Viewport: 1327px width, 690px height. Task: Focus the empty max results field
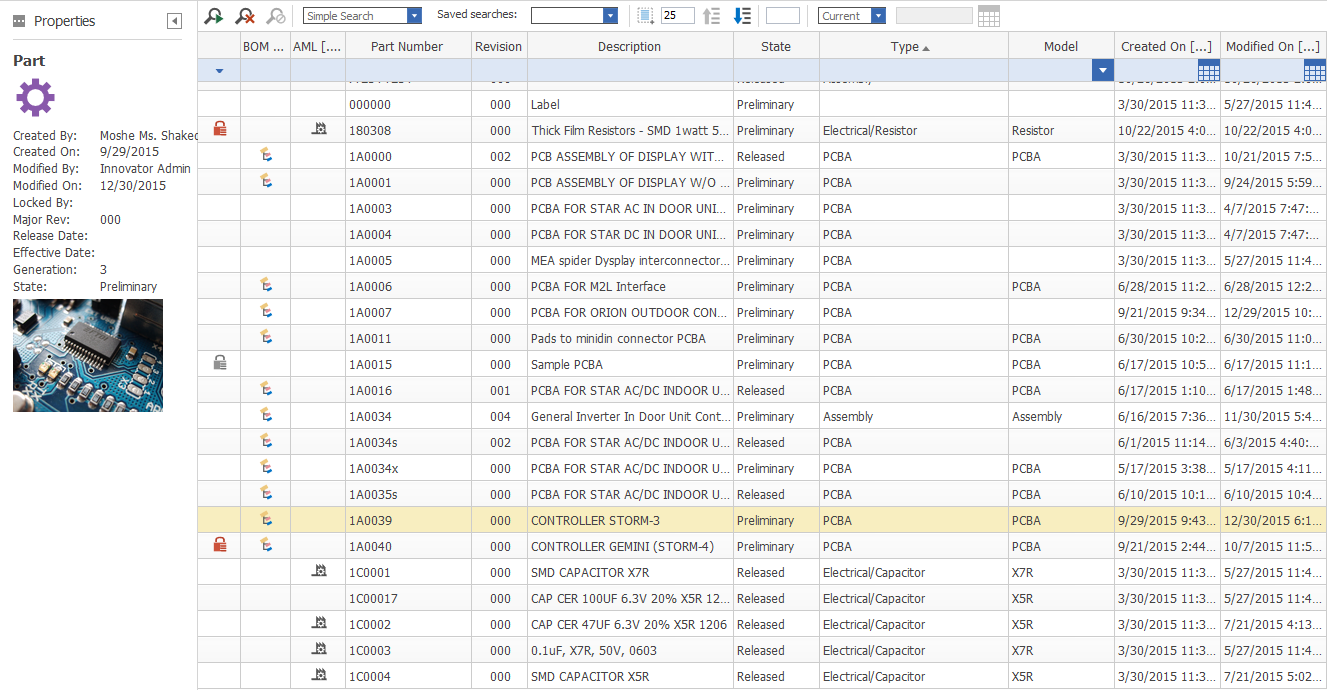pyautogui.click(x=783, y=16)
